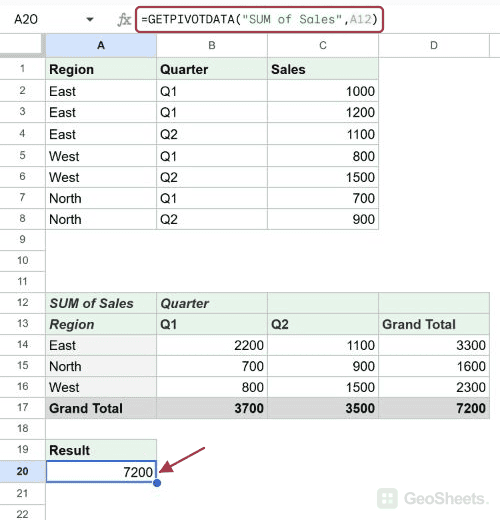Viewport: 500px width, 520px height.
Task: Select West Grand Total 2300
Action: pos(434,387)
